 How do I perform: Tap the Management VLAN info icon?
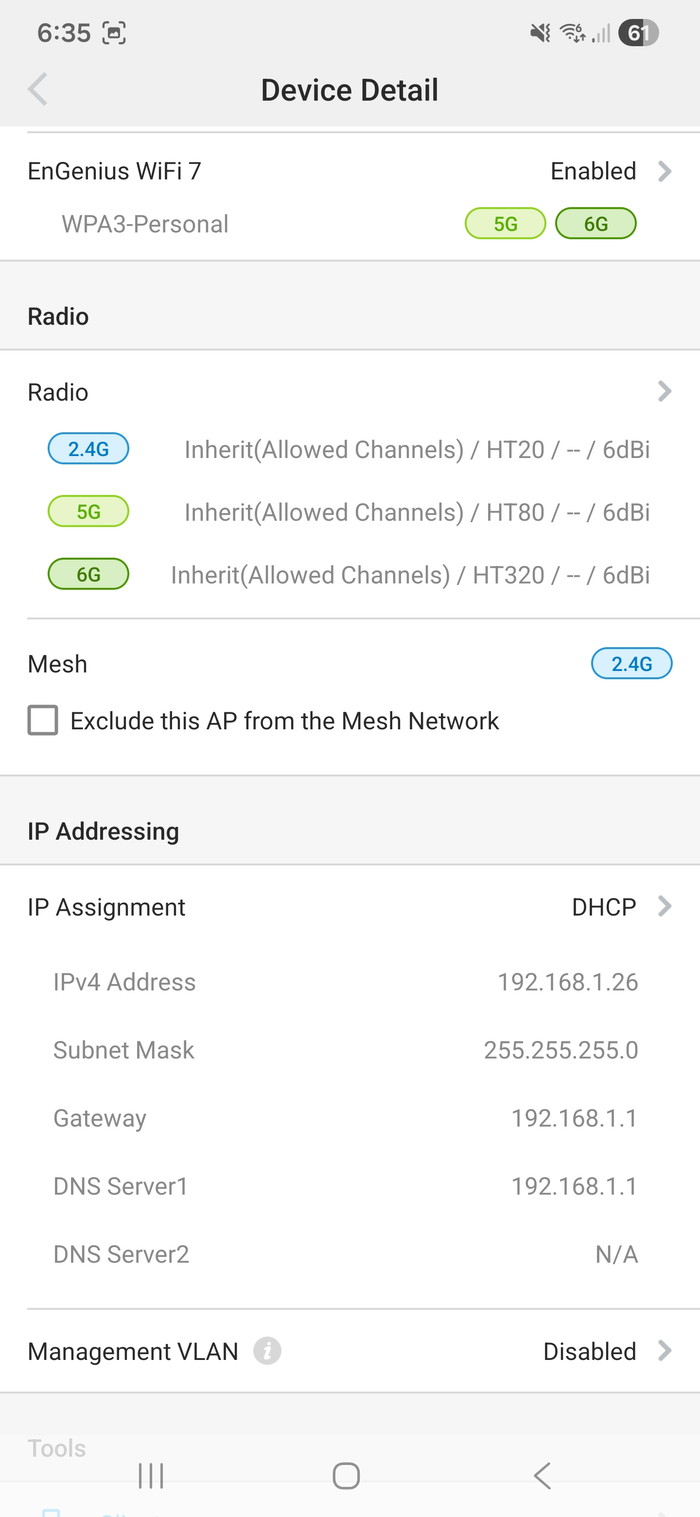coord(267,1352)
